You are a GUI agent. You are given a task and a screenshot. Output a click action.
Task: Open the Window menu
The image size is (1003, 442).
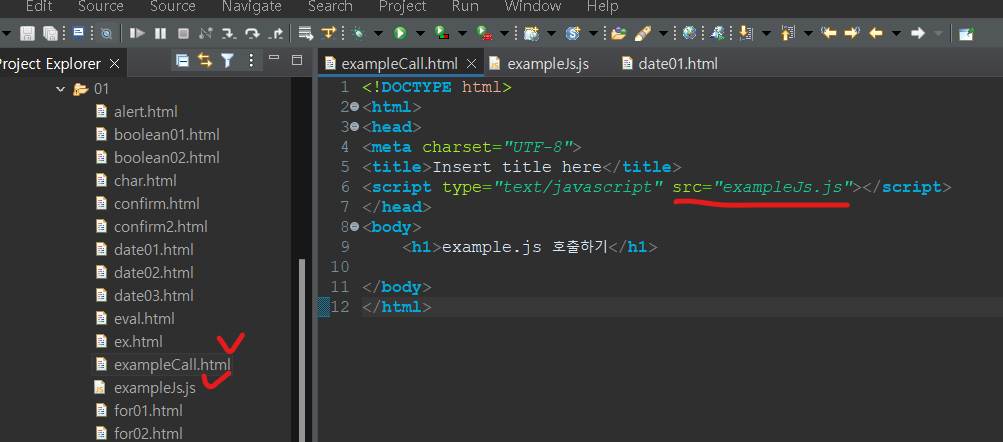tap(533, 6)
